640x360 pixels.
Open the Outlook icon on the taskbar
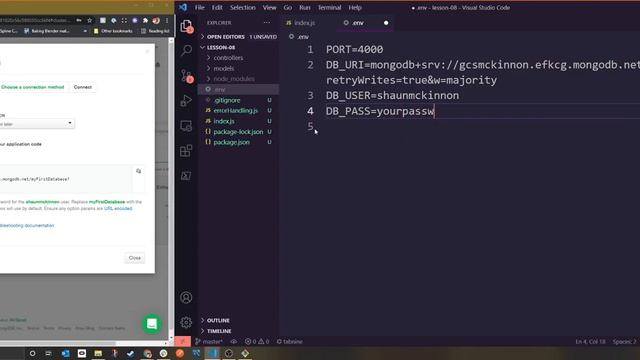pos(65,353)
